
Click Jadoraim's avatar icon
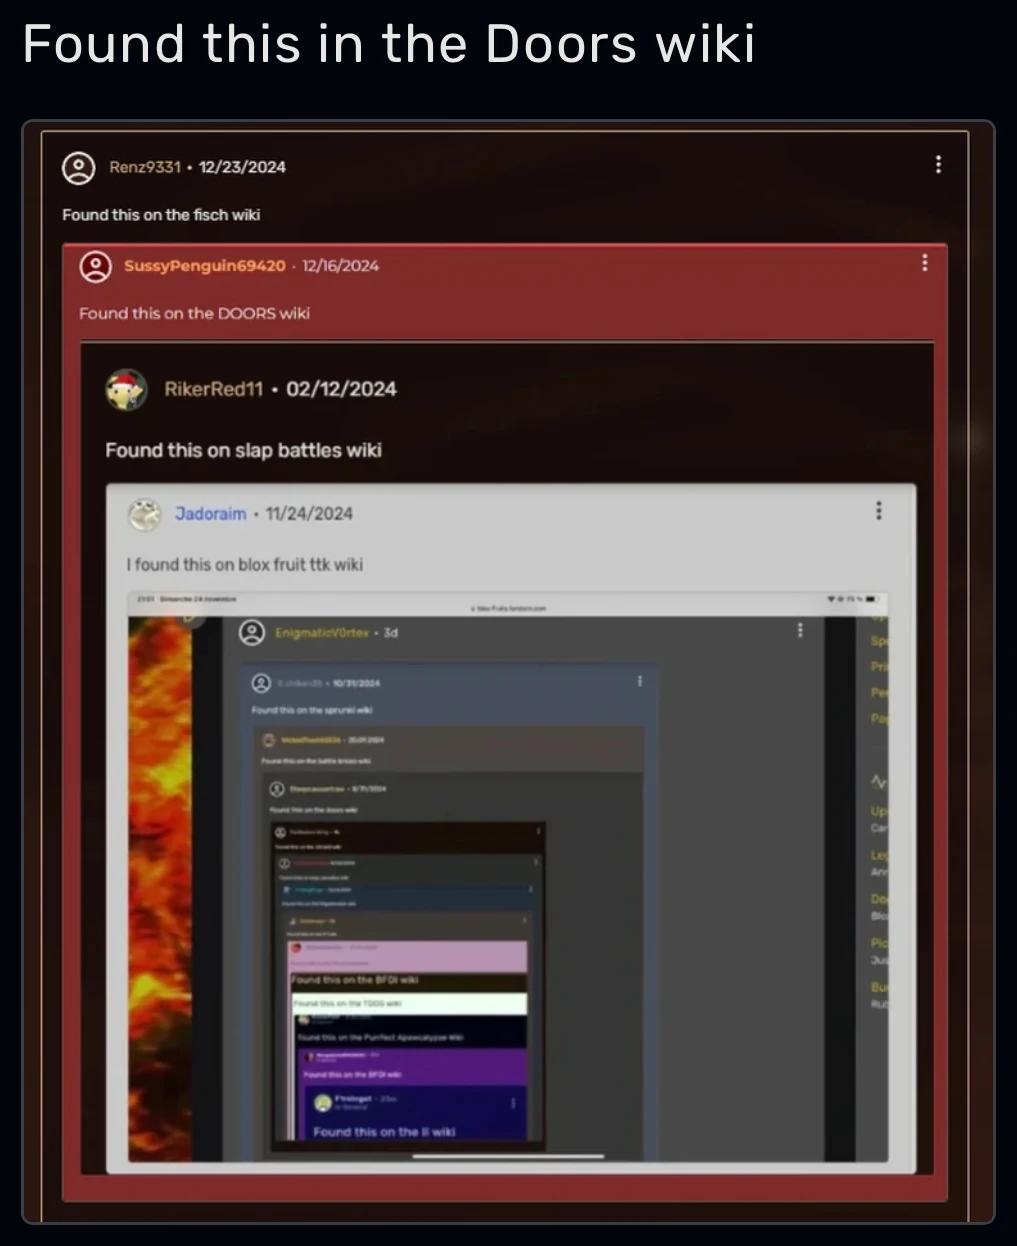tap(144, 514)
